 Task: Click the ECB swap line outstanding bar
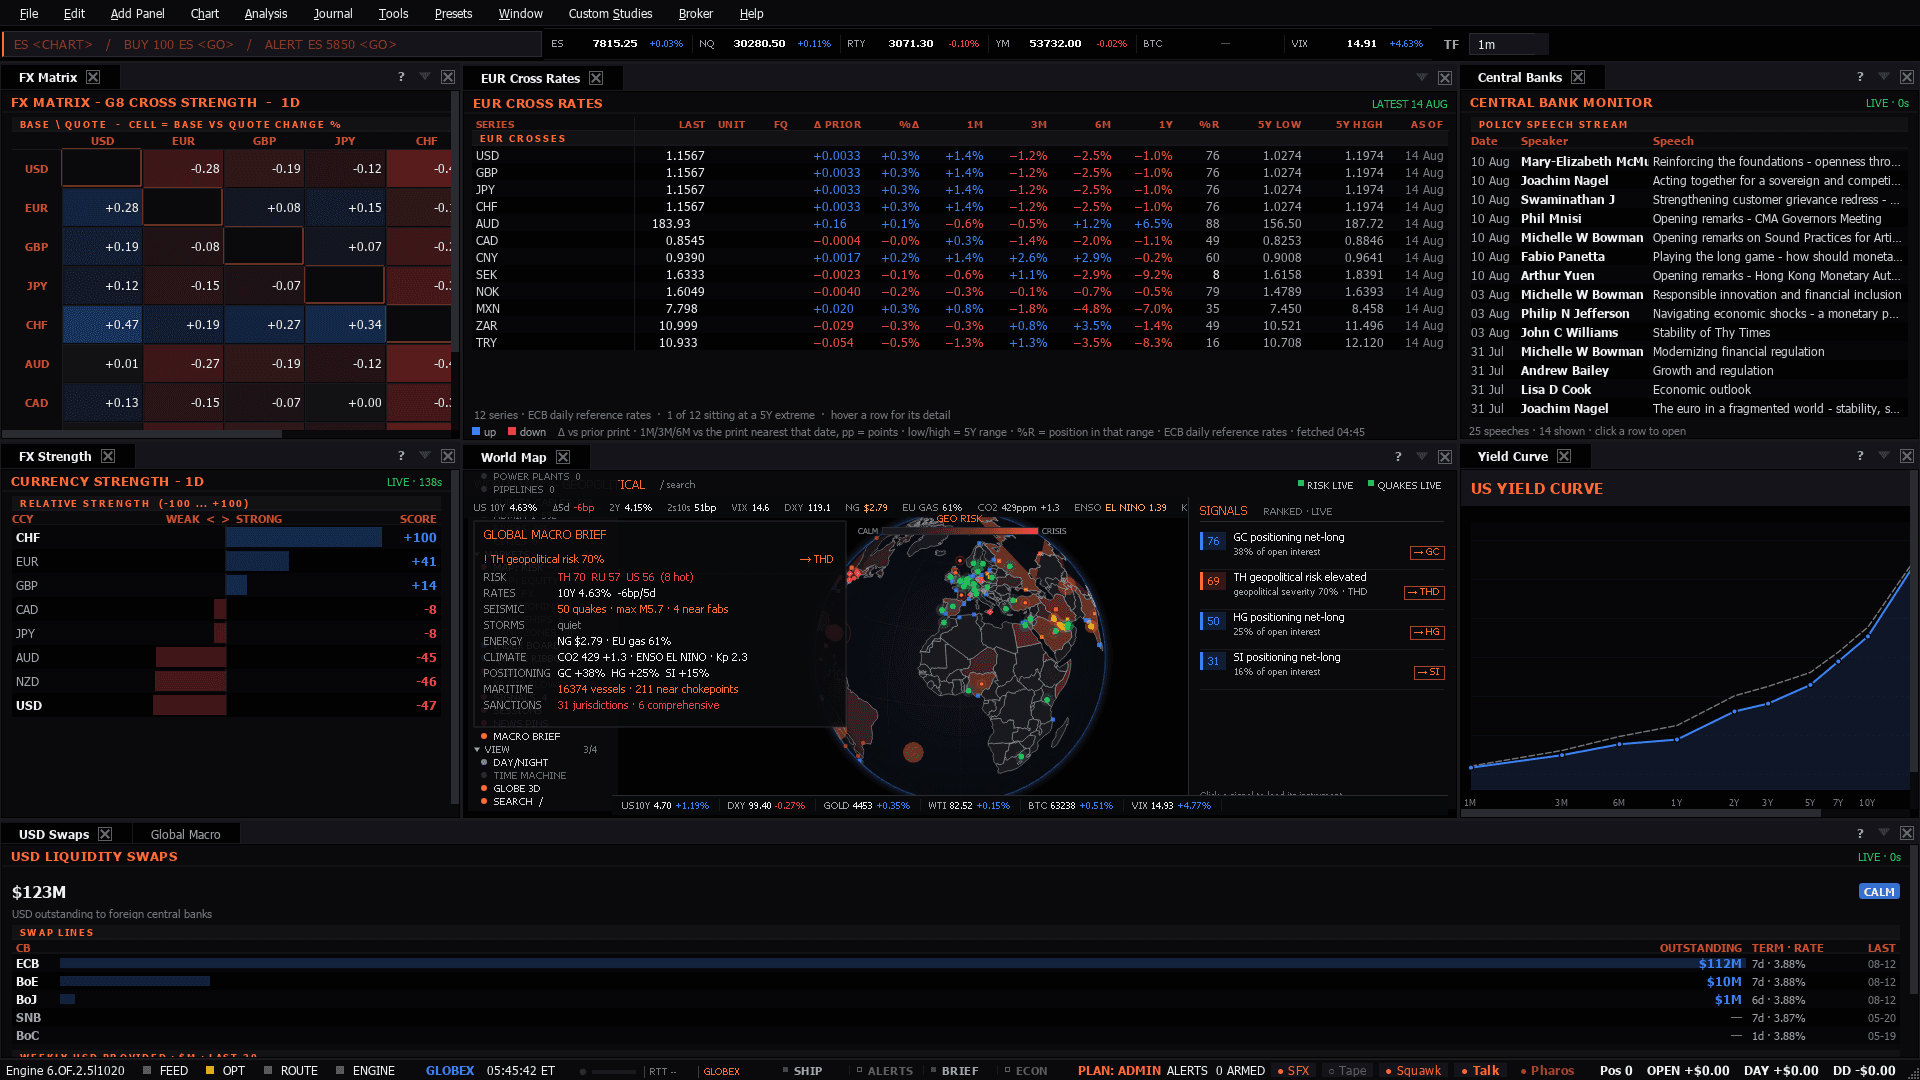[x=900, y=964]
